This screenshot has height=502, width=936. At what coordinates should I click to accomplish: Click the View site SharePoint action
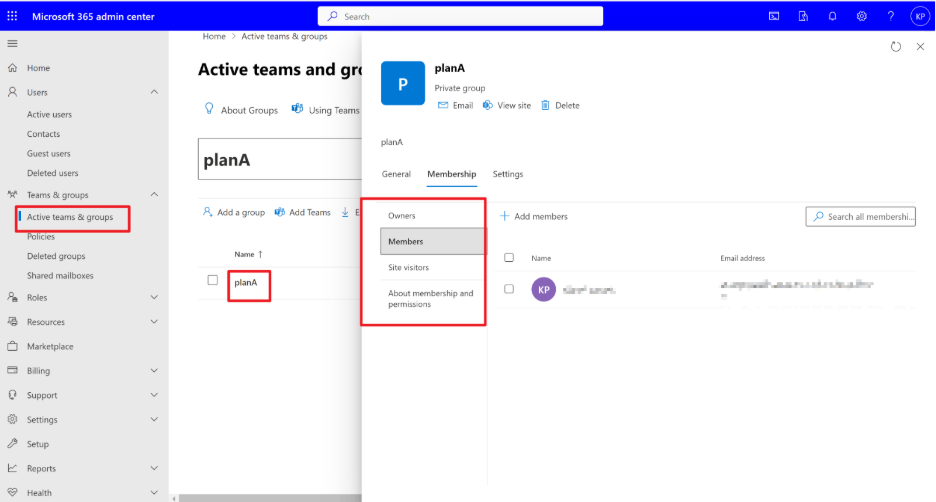coord(507,106)
